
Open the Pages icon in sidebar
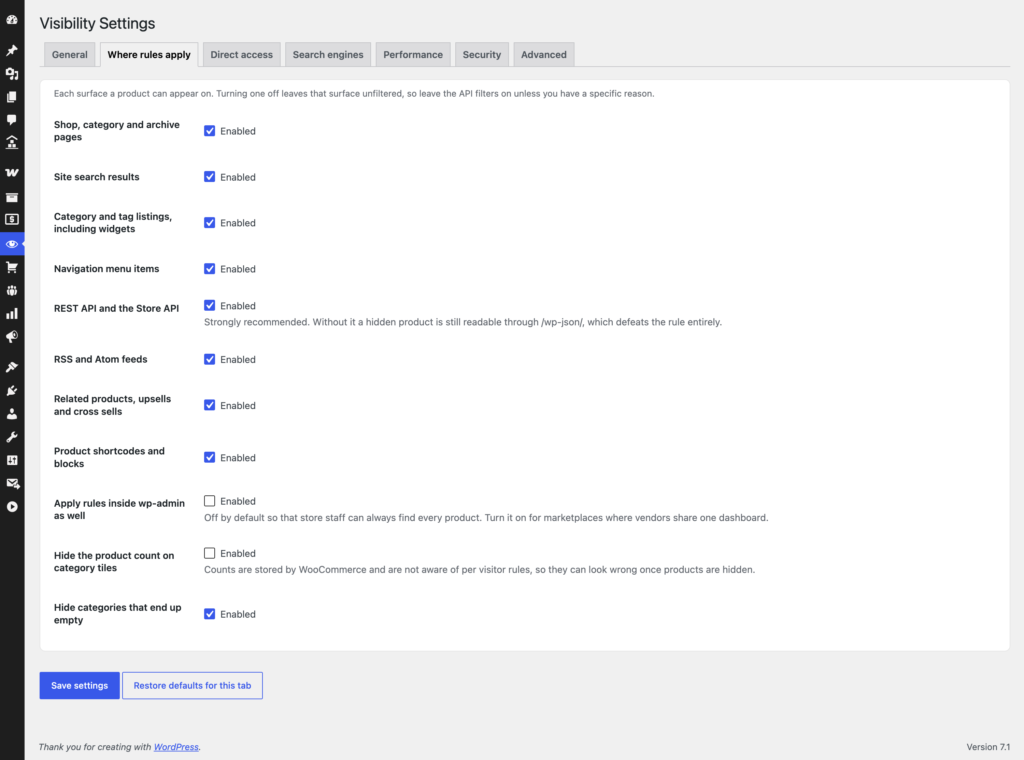12,97
